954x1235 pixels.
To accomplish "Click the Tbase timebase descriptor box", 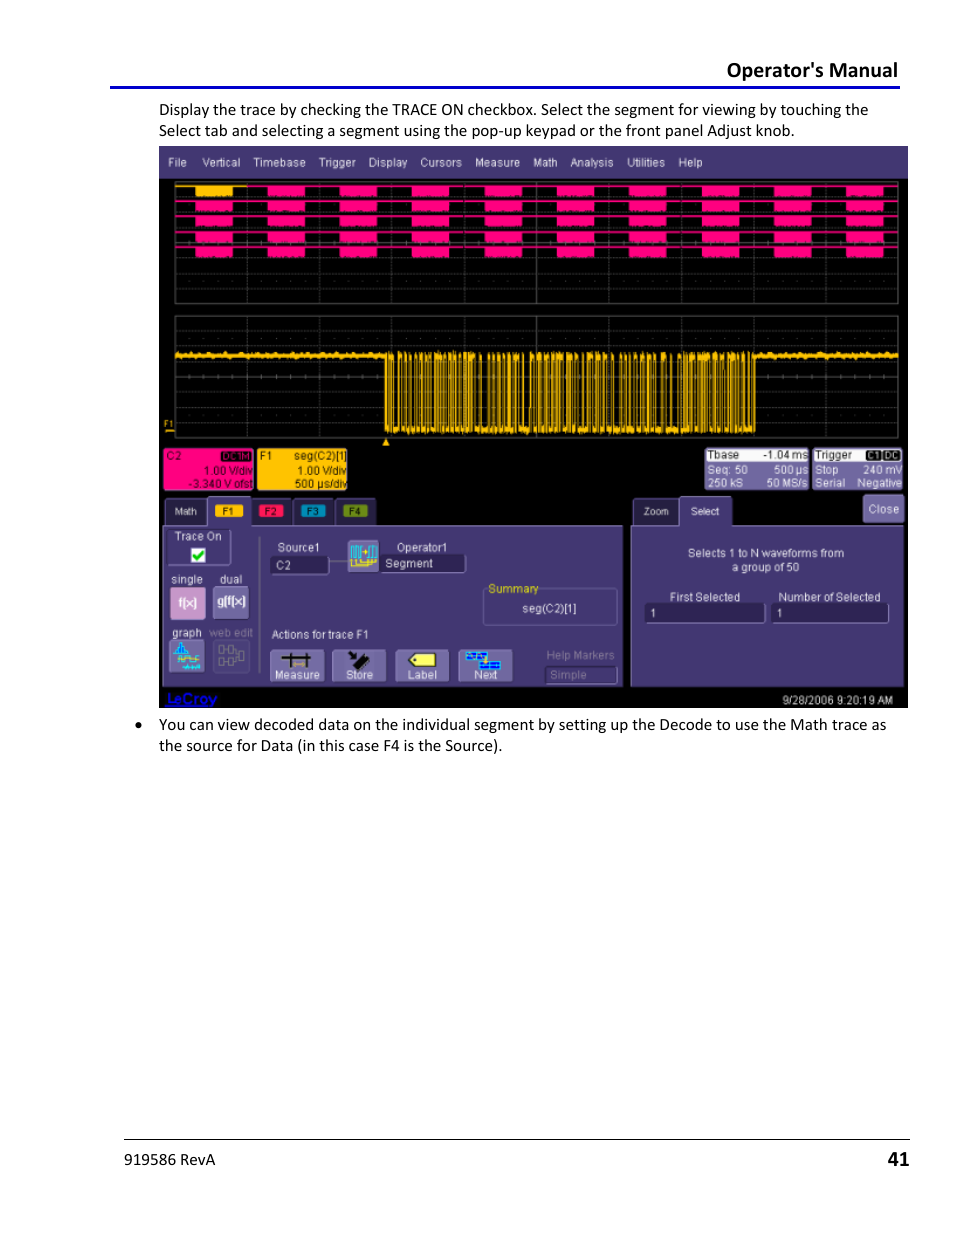I will [x=757, y=469].
